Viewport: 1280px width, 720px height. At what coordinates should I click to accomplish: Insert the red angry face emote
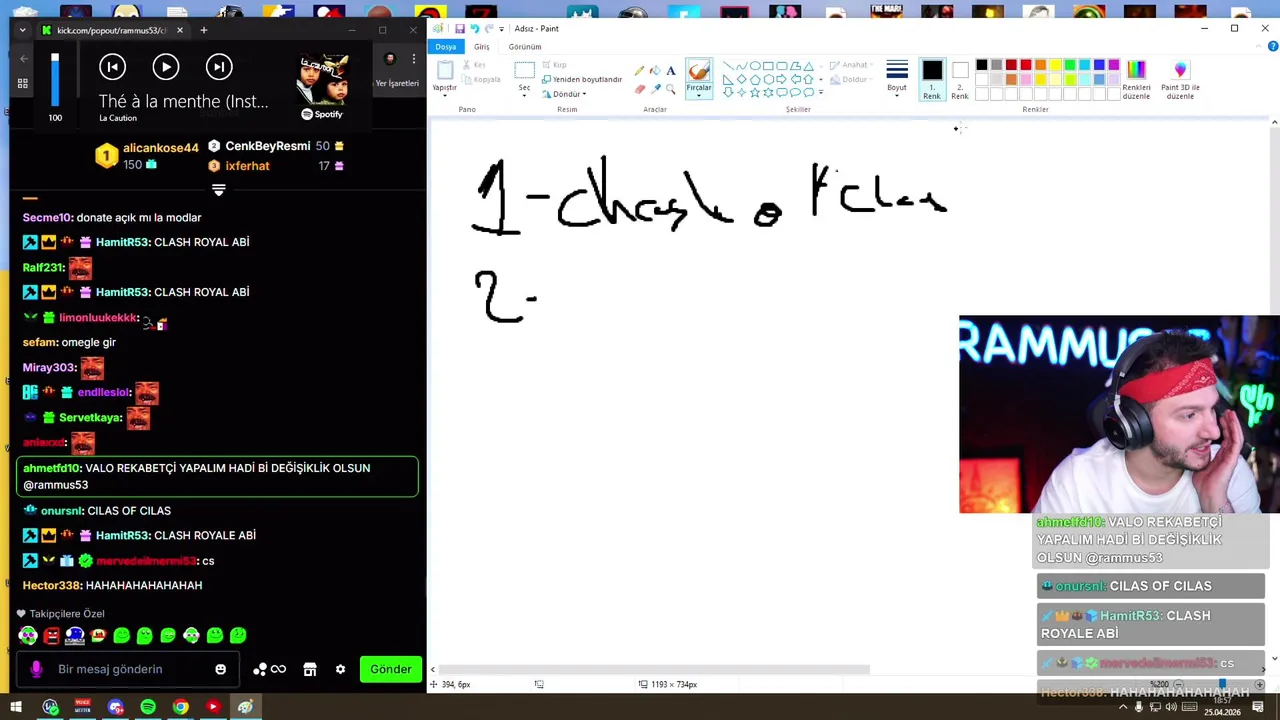coord(51,636)
